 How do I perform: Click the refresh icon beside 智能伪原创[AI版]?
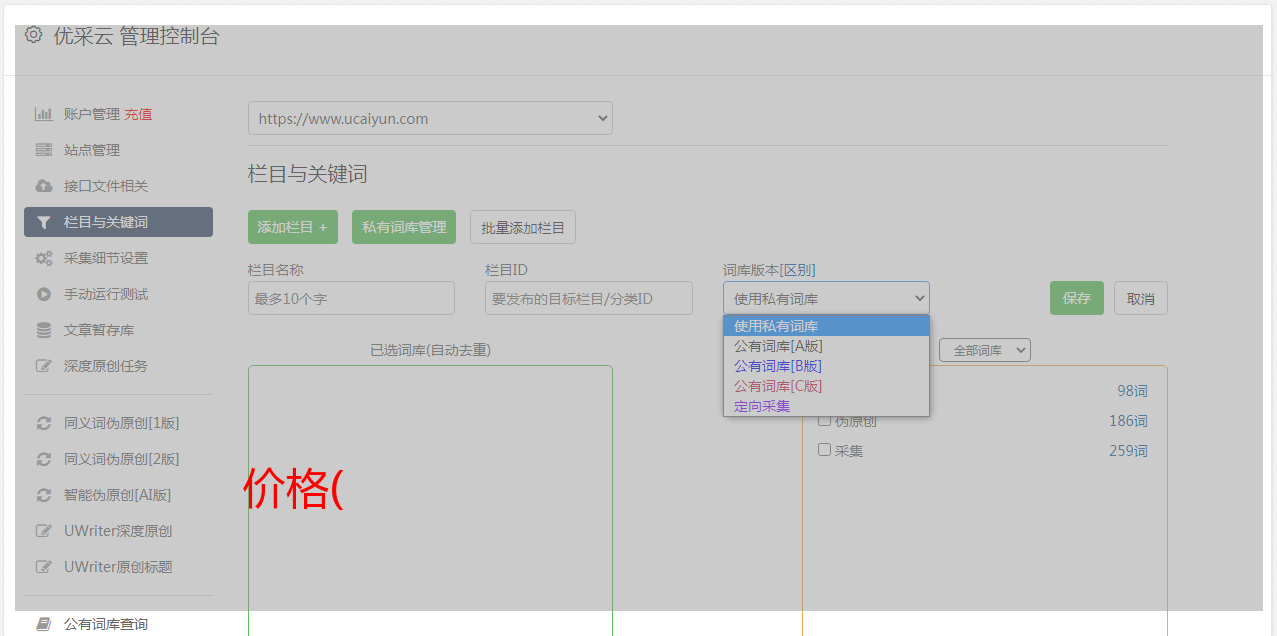[x=43, y=495]
